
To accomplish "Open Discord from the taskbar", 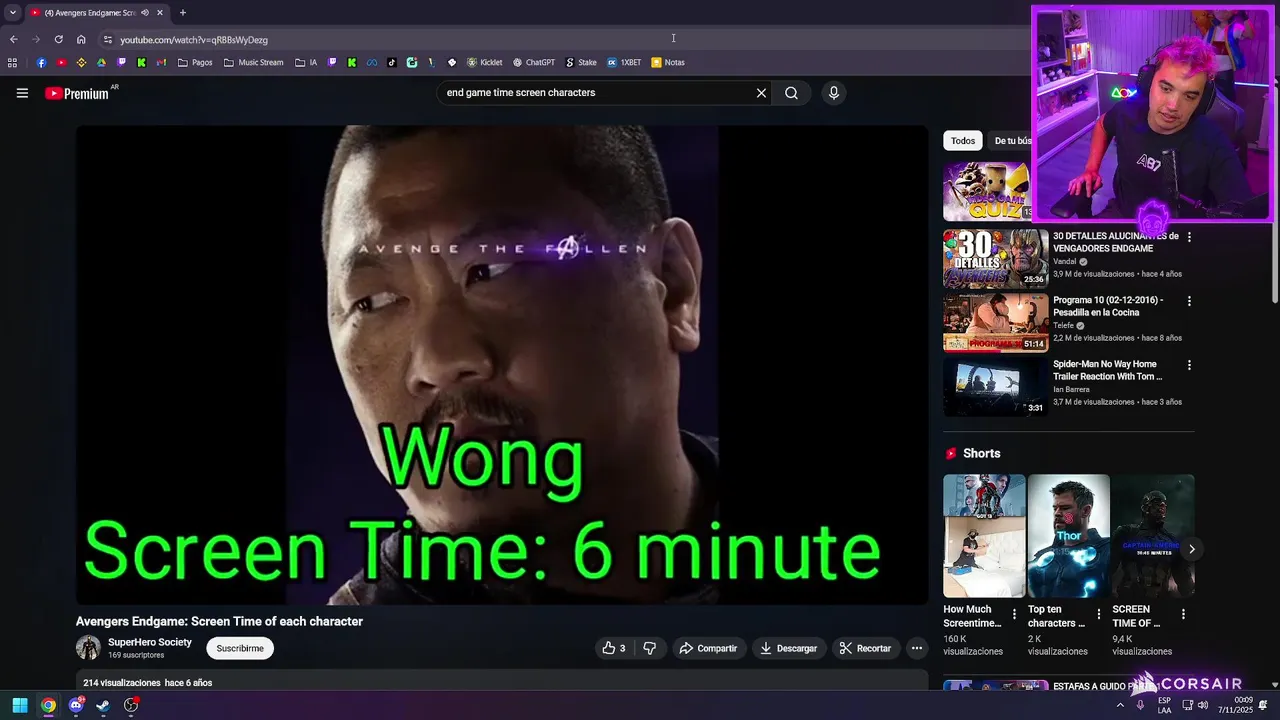I will tap(76, 705).
